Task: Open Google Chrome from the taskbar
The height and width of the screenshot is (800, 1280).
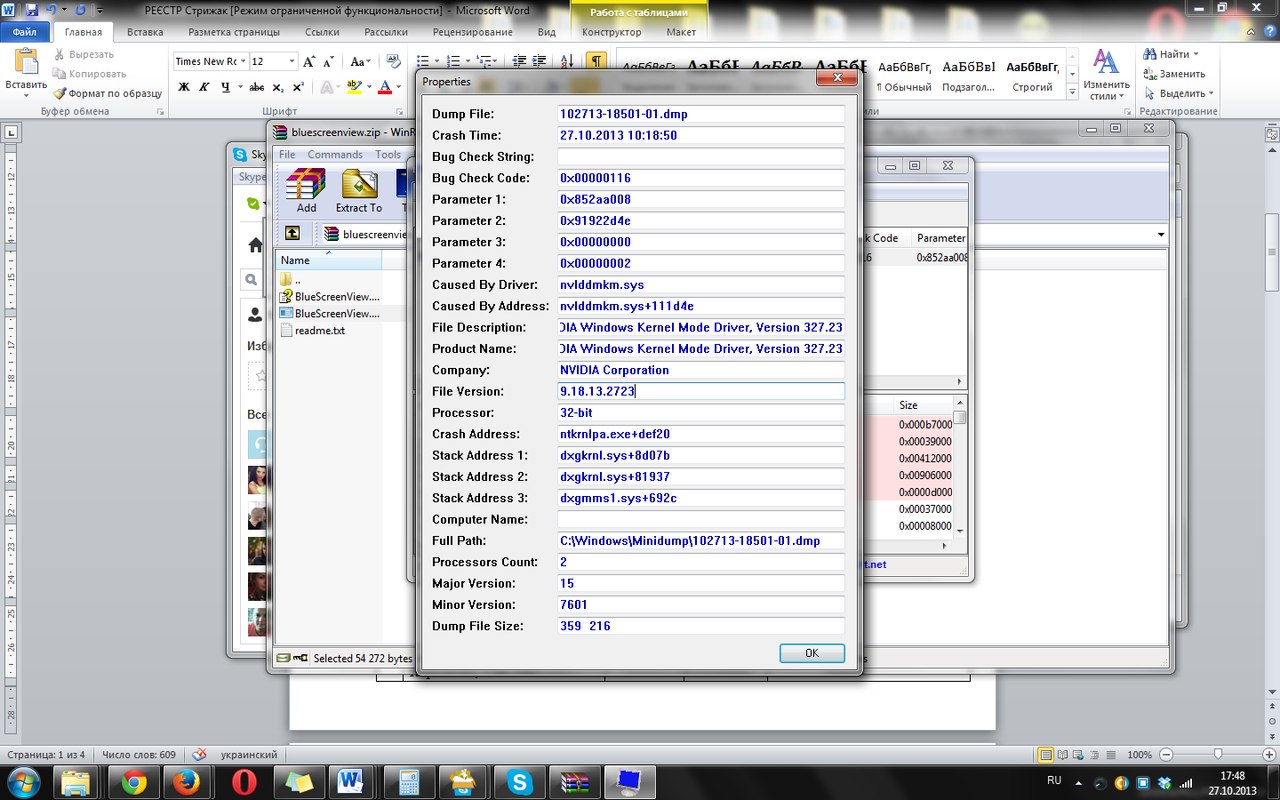Action: point(134,781)
